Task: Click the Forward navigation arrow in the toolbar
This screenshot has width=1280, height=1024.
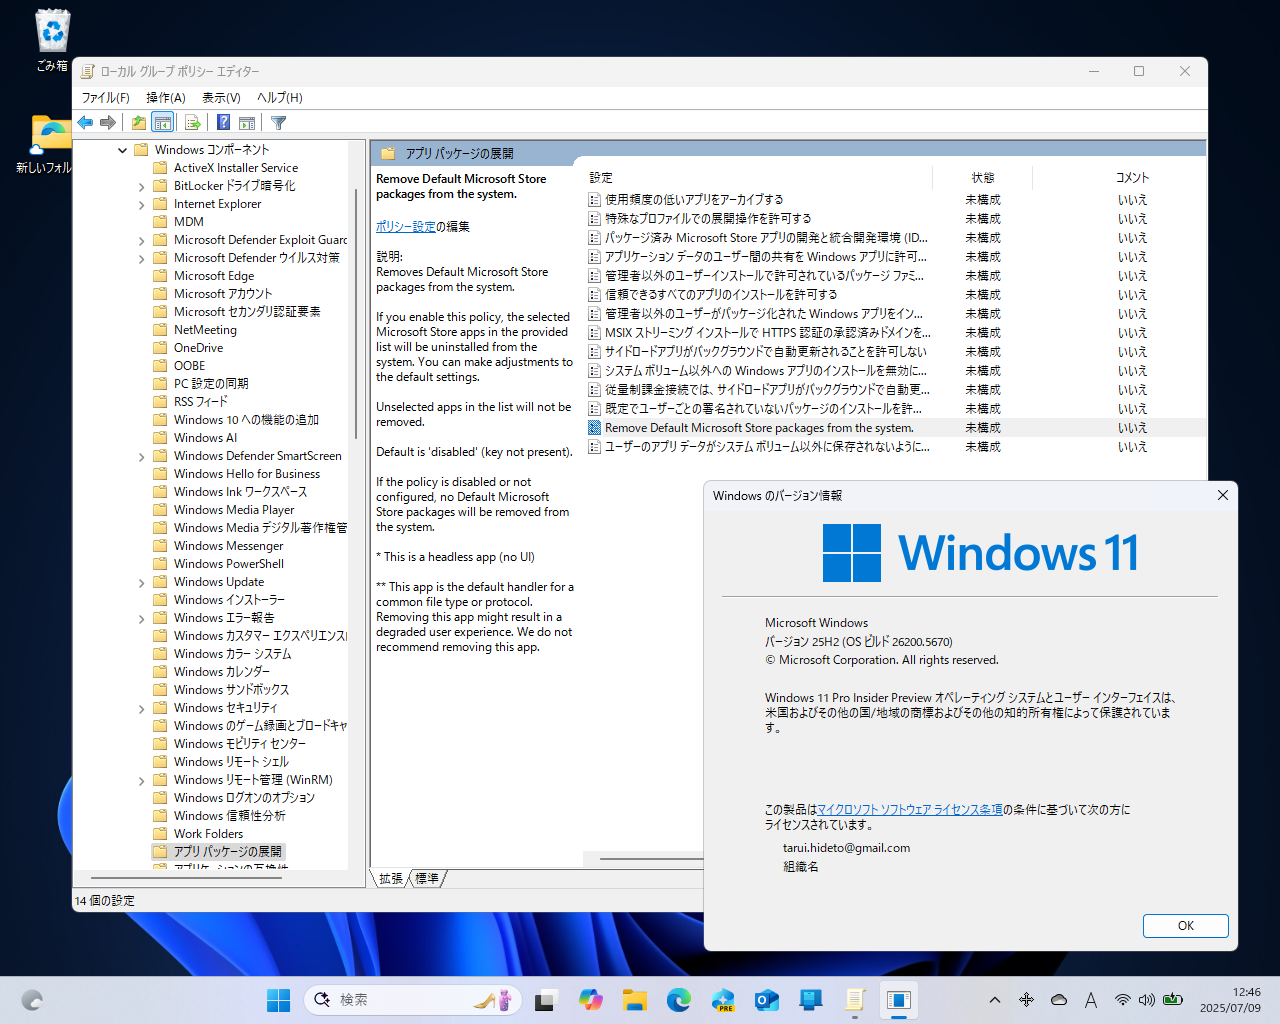Action: click(107, 122)
